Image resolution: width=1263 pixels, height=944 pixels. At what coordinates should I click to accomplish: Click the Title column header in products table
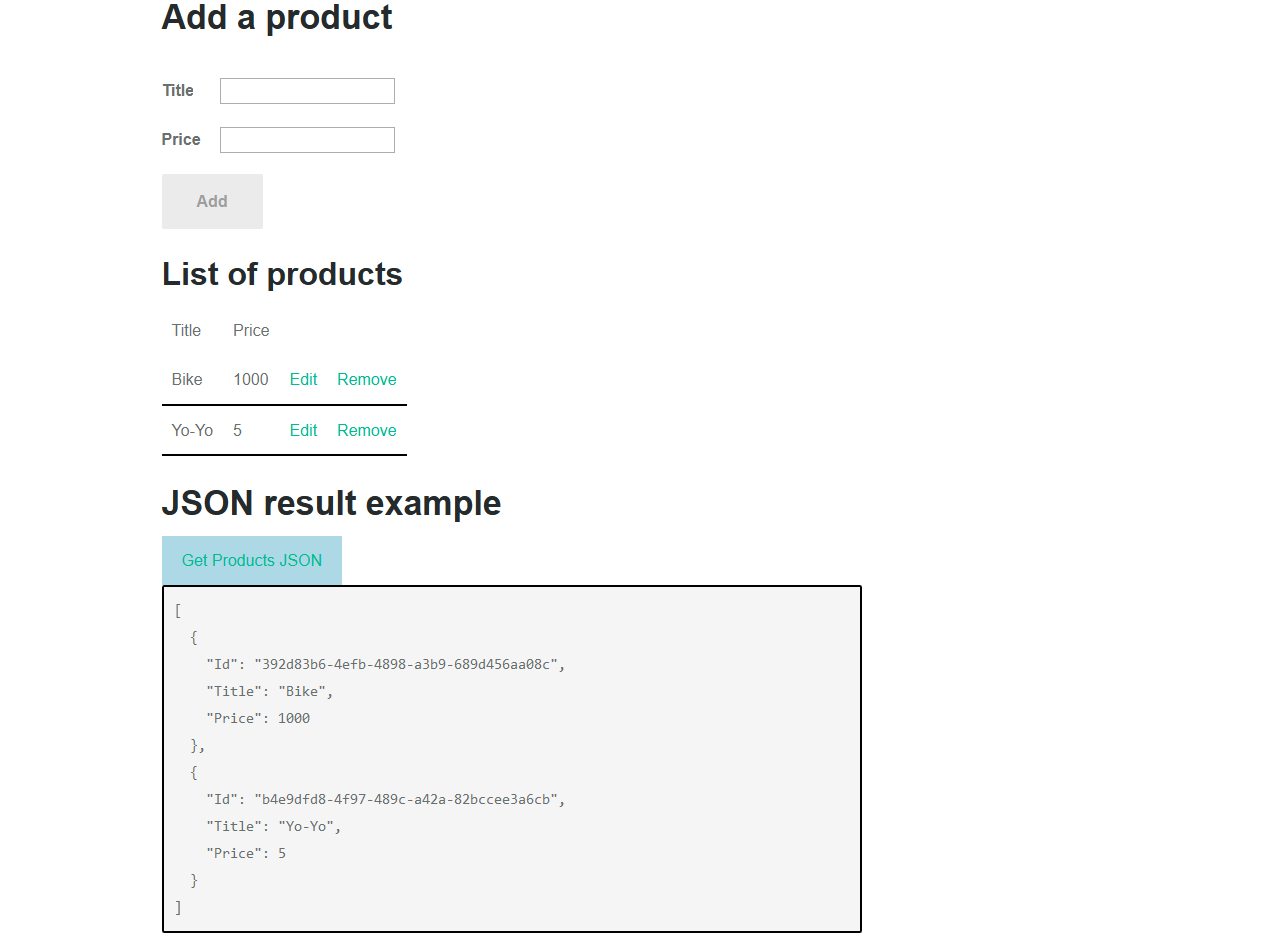click(186, 331)
